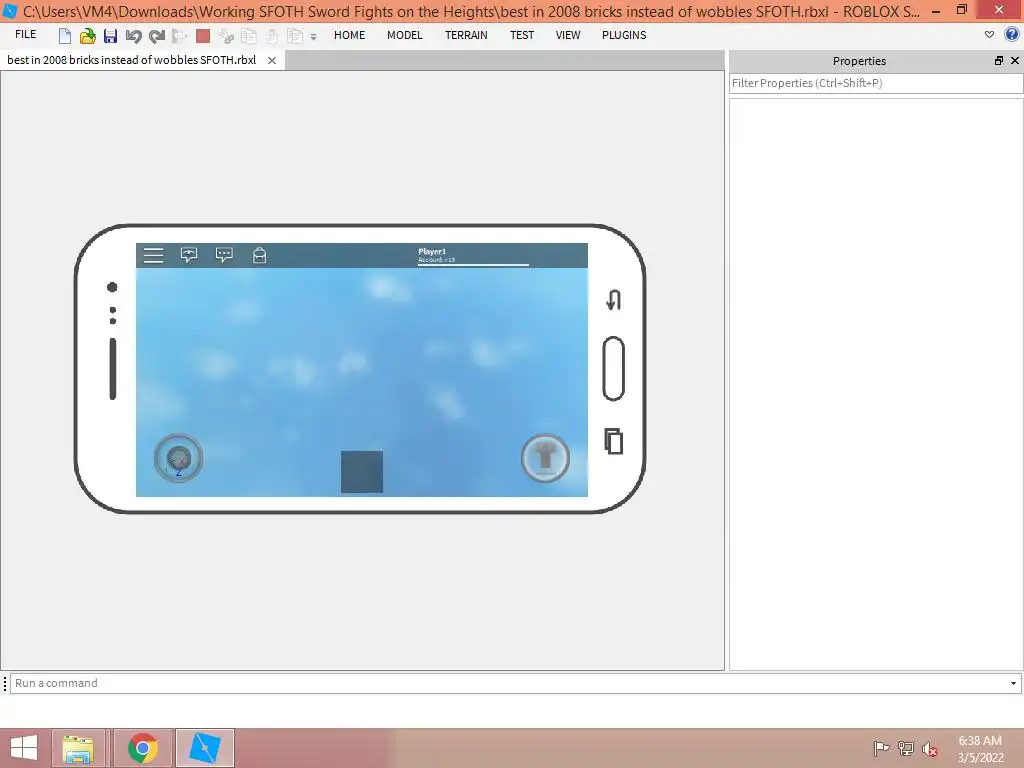Undock the Properties panel
The image size is (1024, 768).
click(x=999, y=61)
